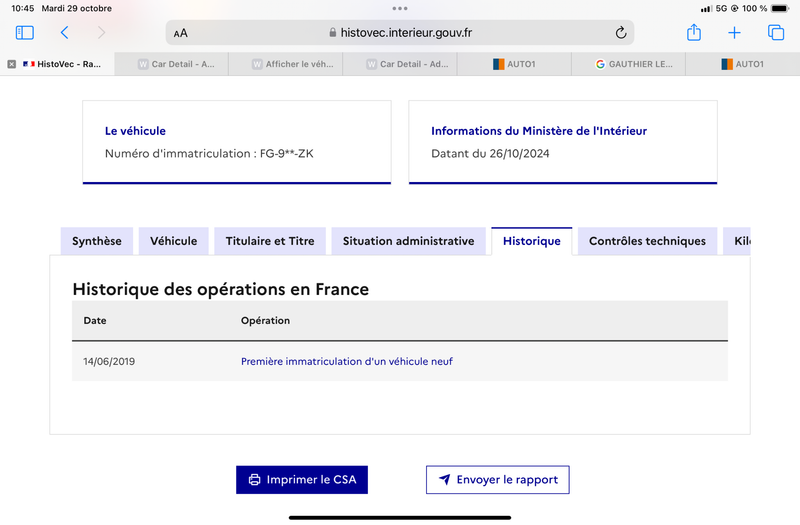This screenshot has height=525, width=800.
Task: Open the Safari share sheet
Action: [x=693, y=33]
